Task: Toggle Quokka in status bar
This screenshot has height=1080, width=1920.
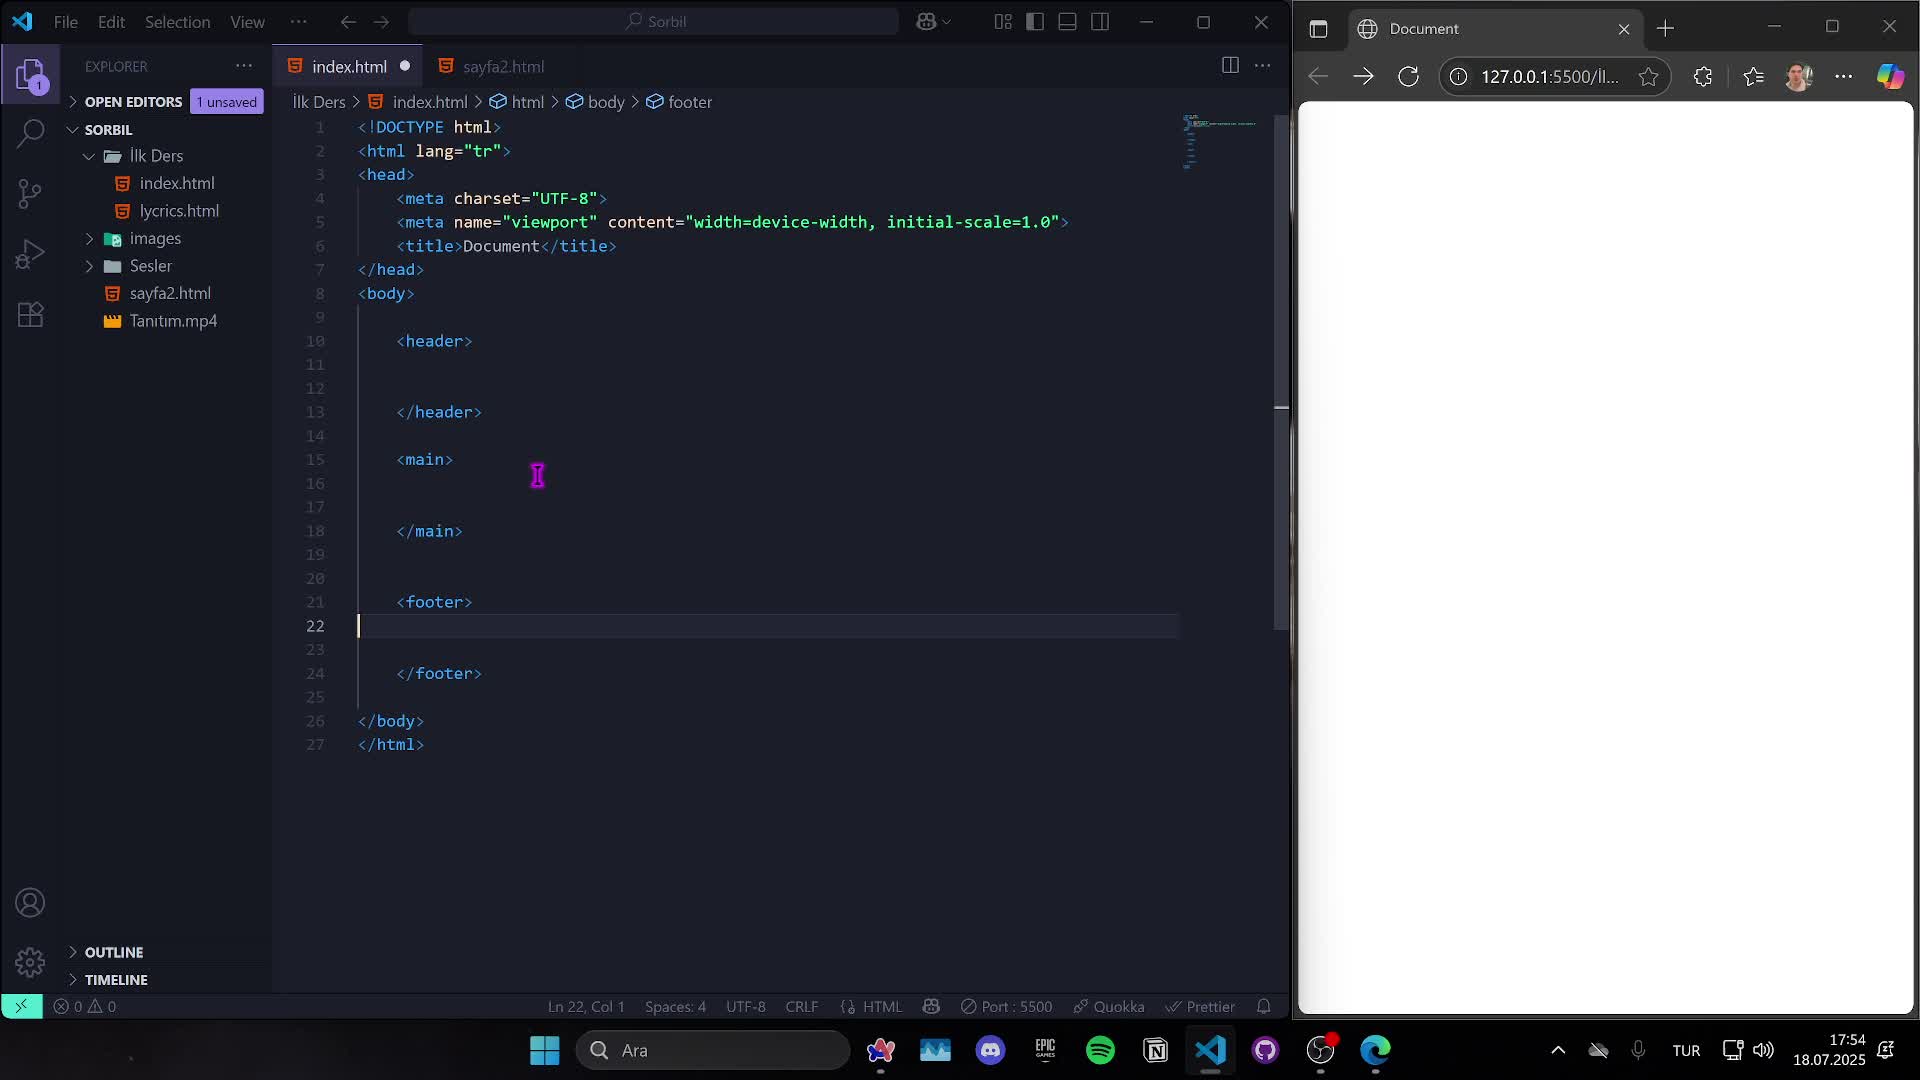Action: (x=1108, y=1006)
